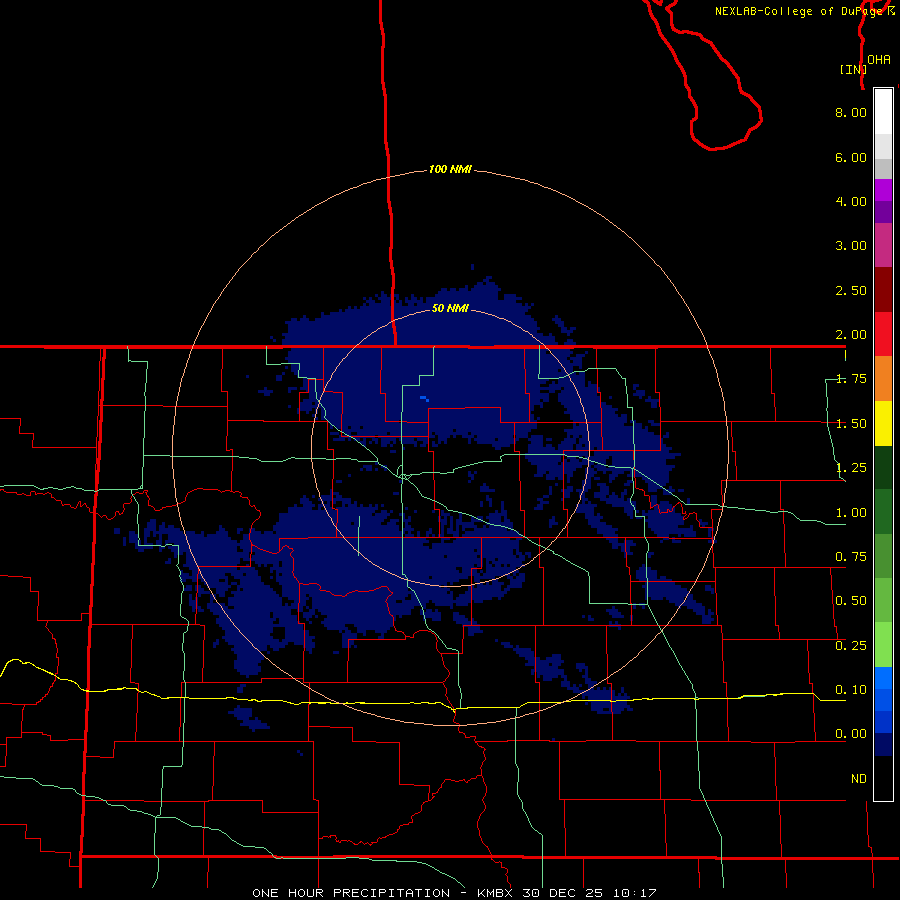Click the KMBX radar site identifier
This screenshot has width=900, height=900.
click(495, 893)
